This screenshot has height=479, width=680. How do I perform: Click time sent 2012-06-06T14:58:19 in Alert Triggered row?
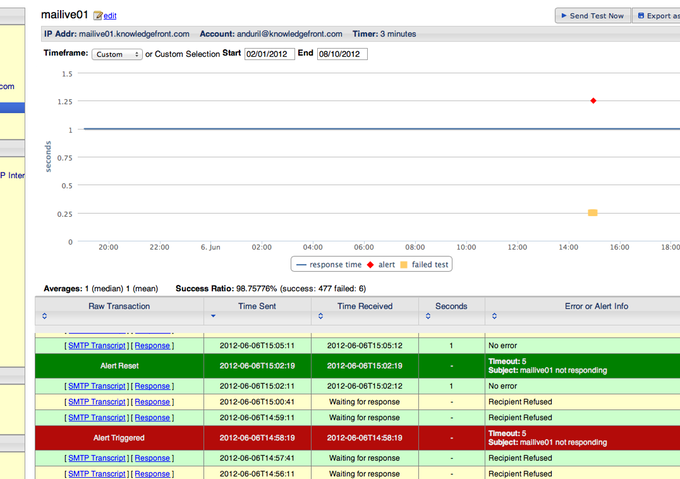point(257,438)
